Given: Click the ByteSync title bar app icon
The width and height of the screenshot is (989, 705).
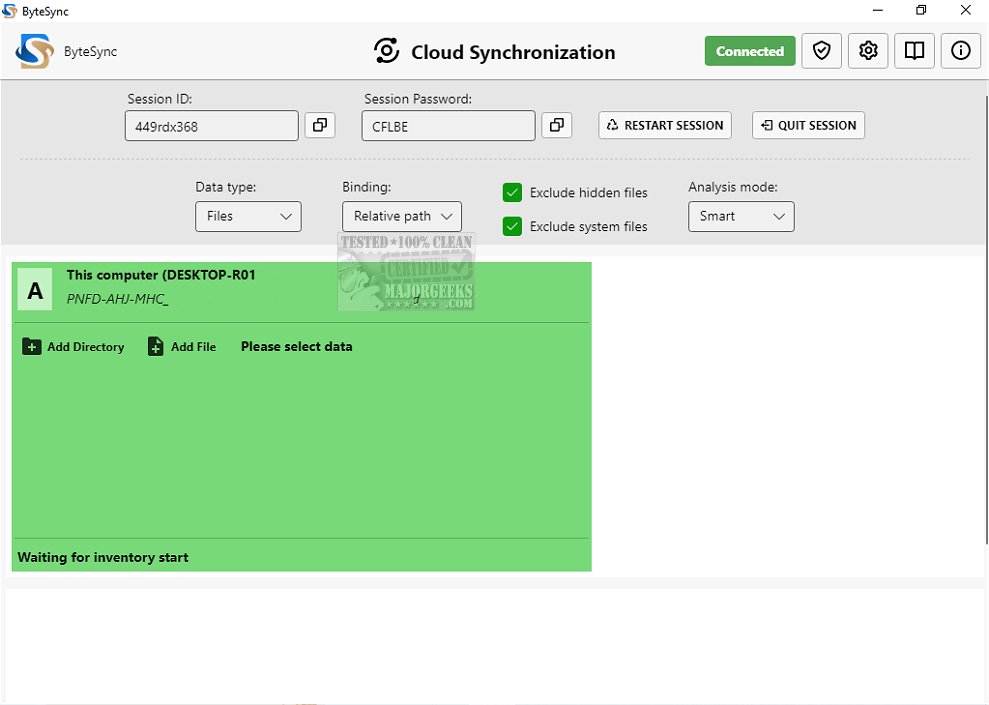Looking at the screenshot, I should (x=9, y=11).
